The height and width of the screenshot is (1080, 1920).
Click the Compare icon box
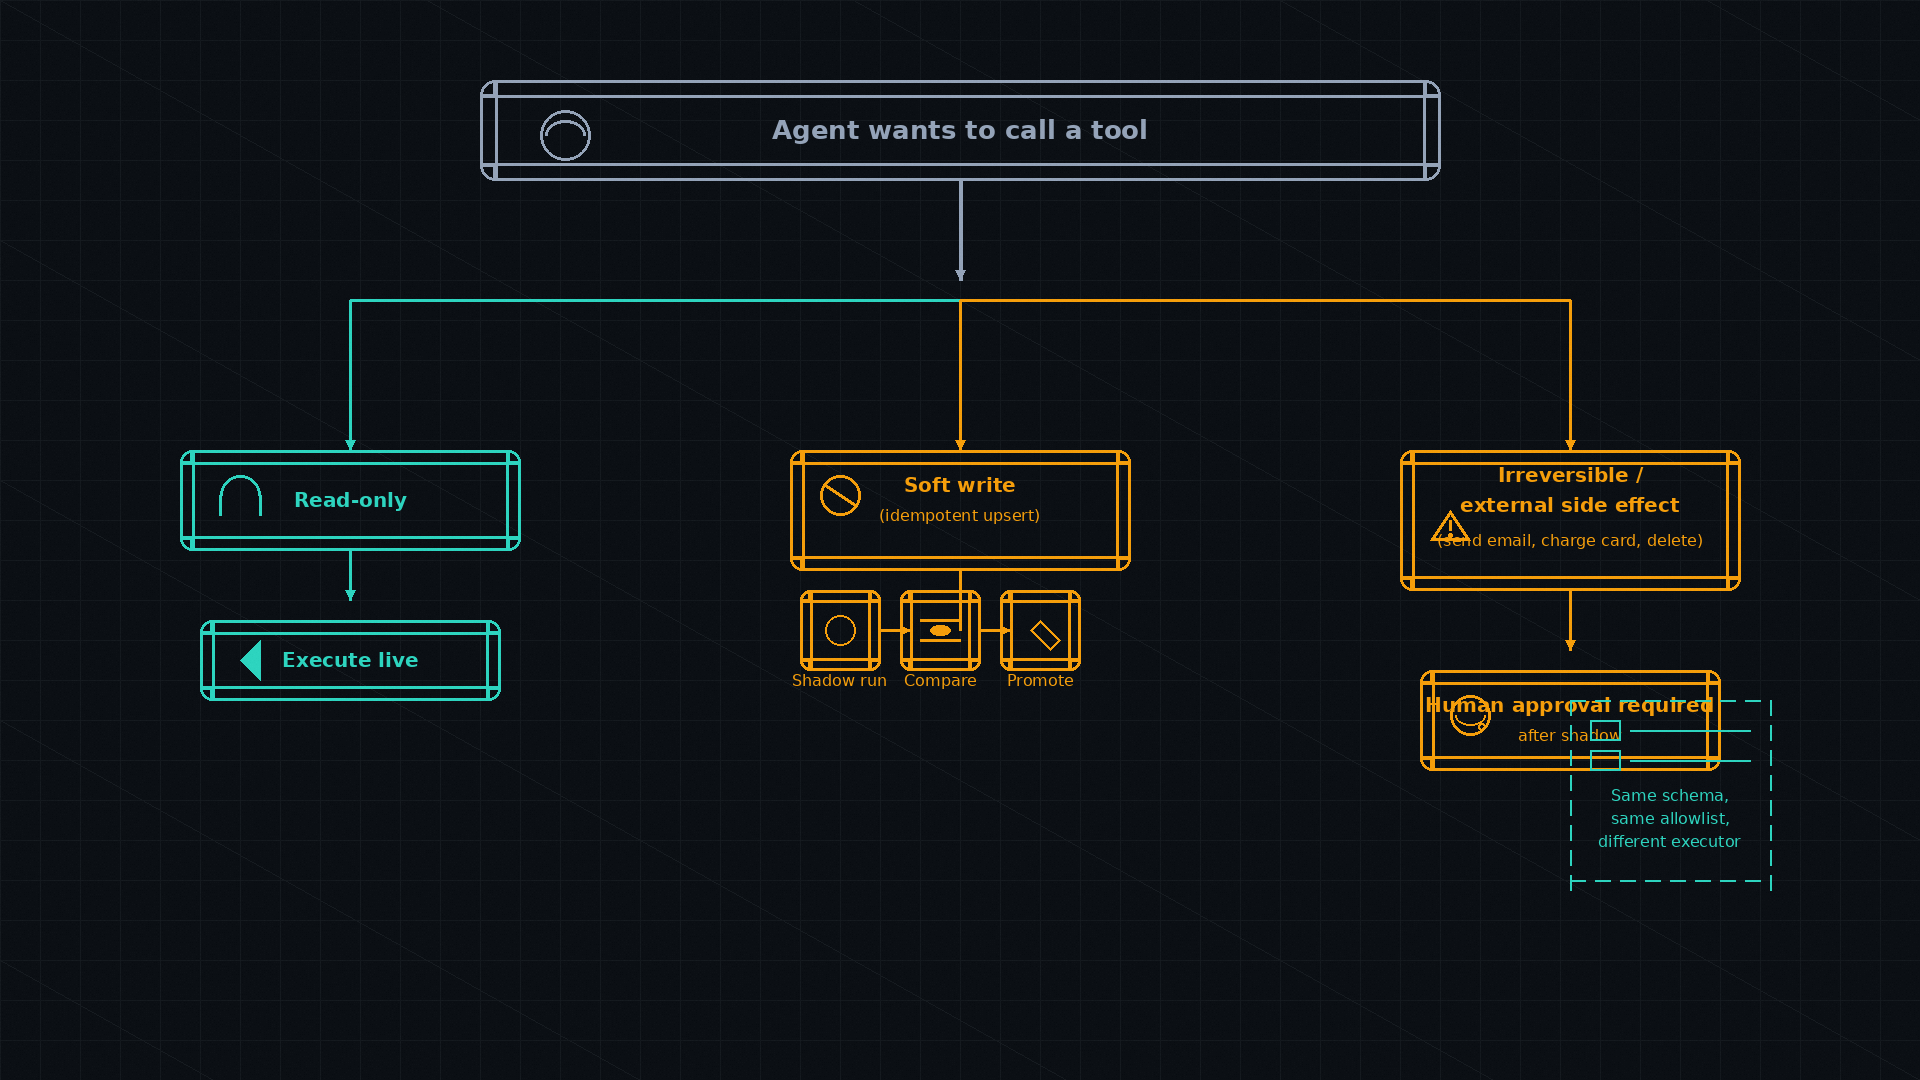click(940, 630)
